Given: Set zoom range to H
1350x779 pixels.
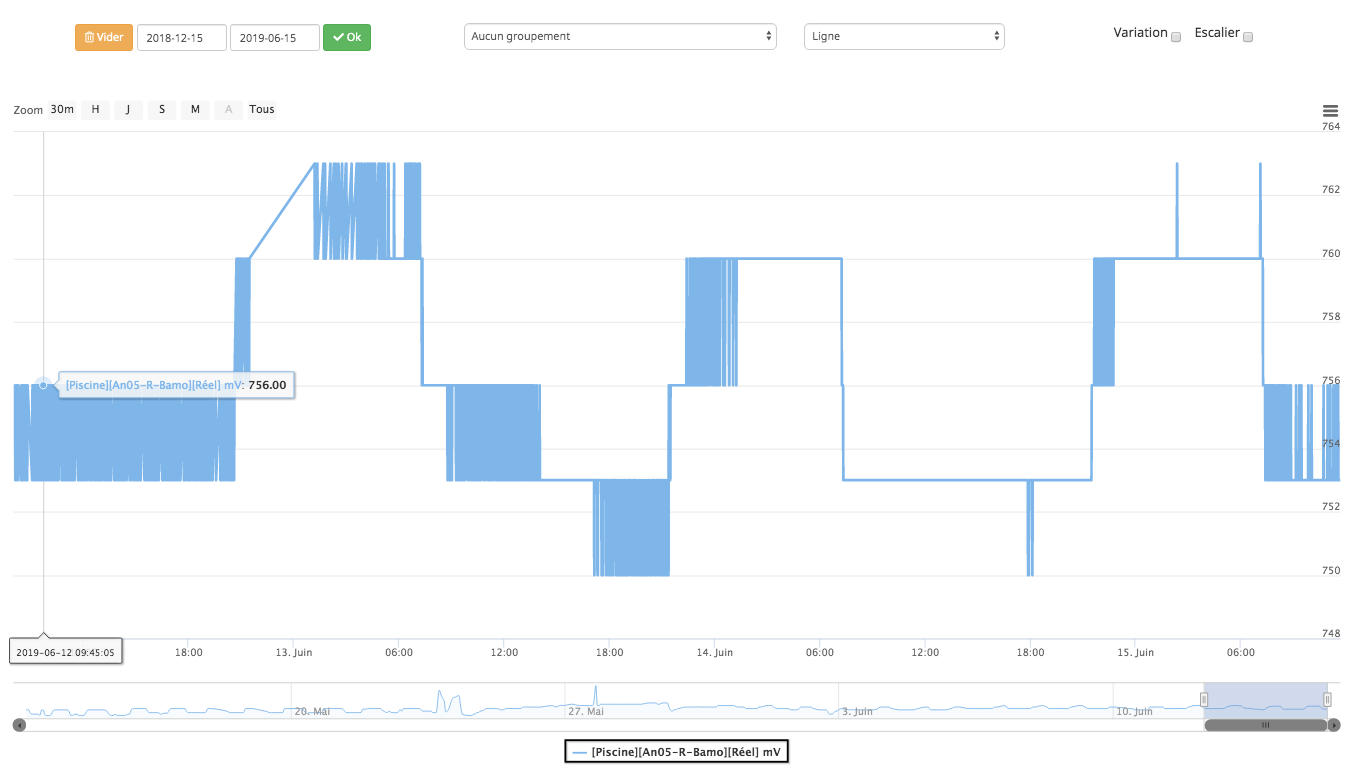Looking at the screenshot, I should pos(96,110).
